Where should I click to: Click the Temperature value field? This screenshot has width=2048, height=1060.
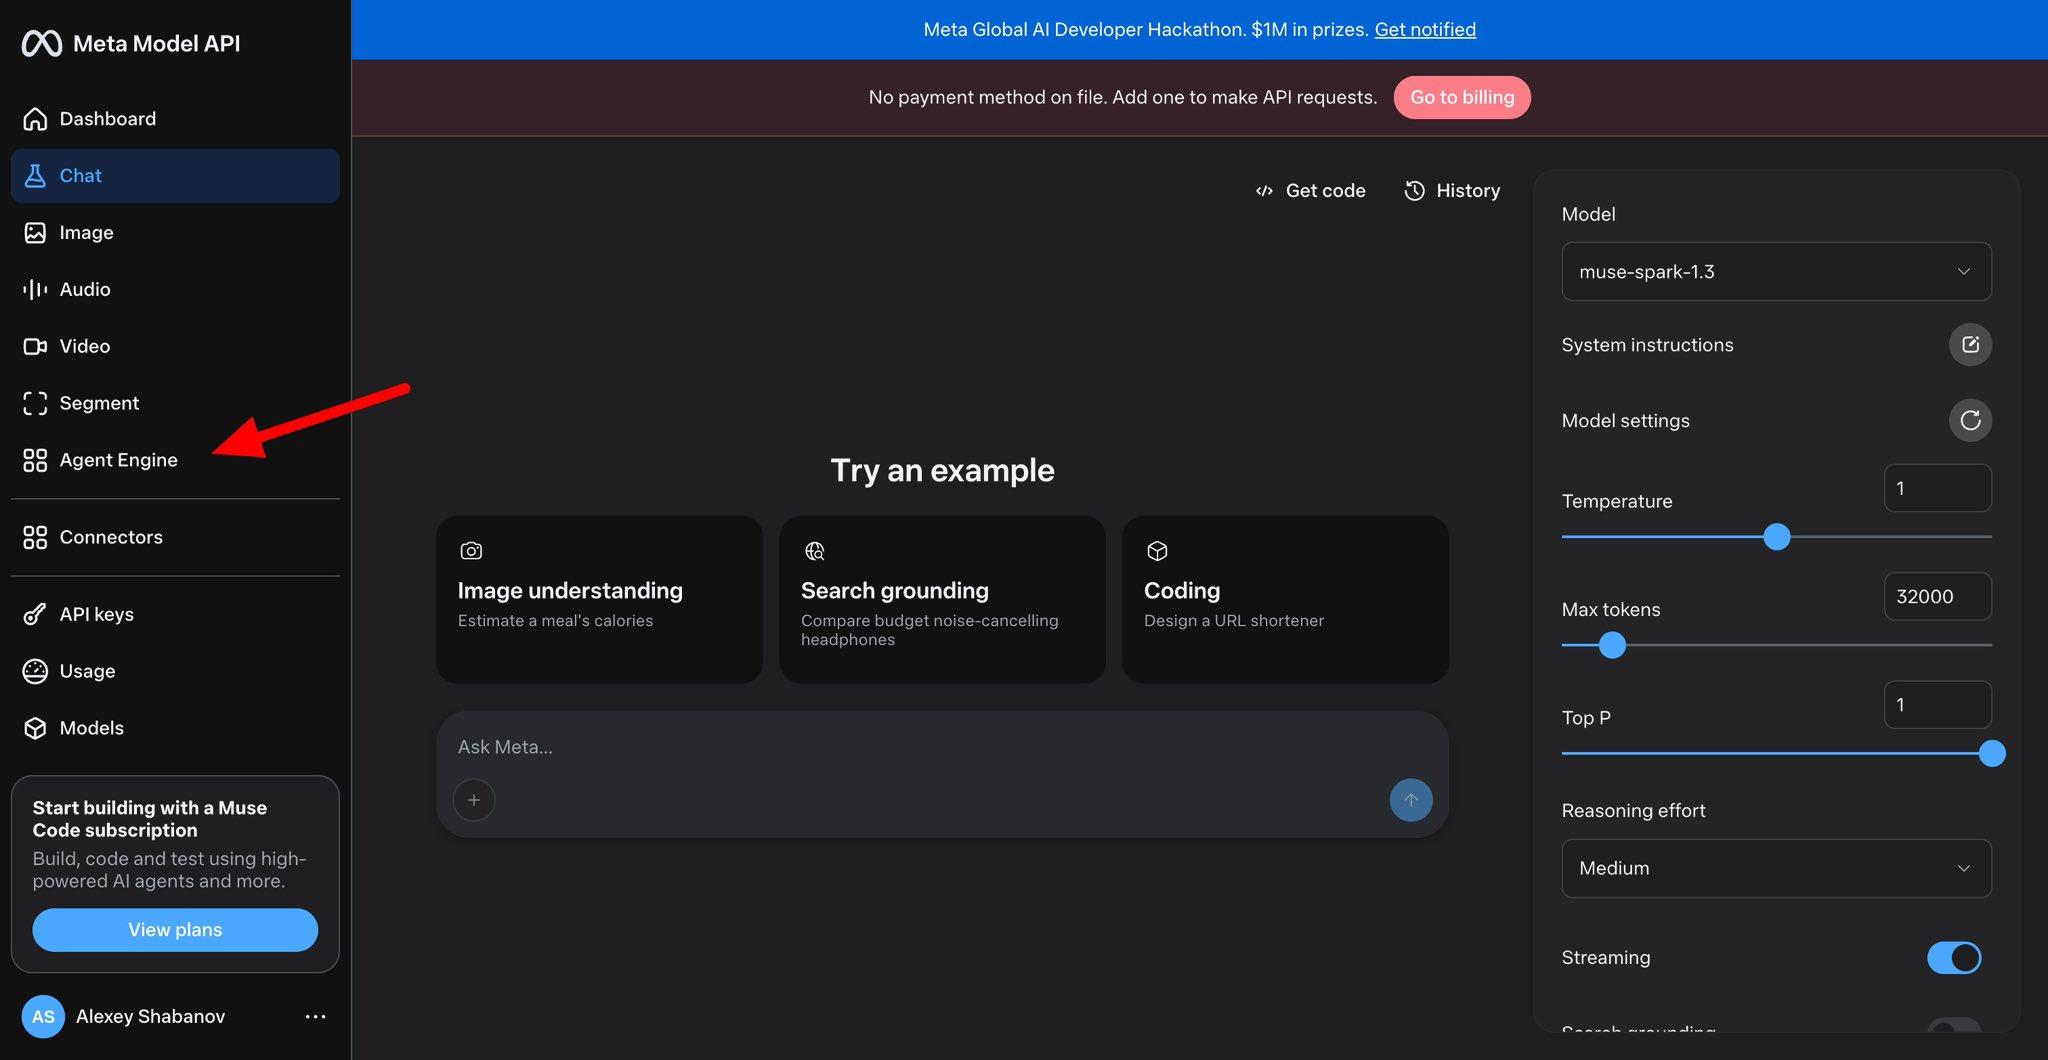click(x=1938, y=489)
